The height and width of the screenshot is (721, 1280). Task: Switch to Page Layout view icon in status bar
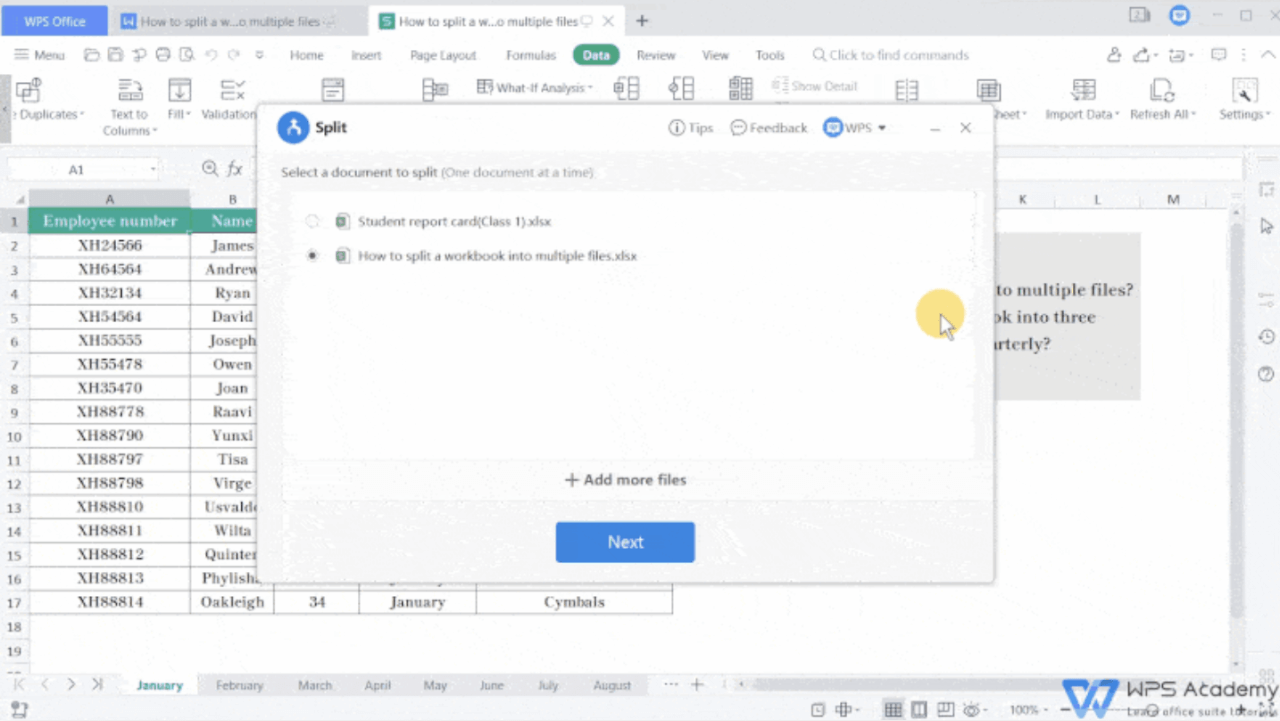coord(919,710)
